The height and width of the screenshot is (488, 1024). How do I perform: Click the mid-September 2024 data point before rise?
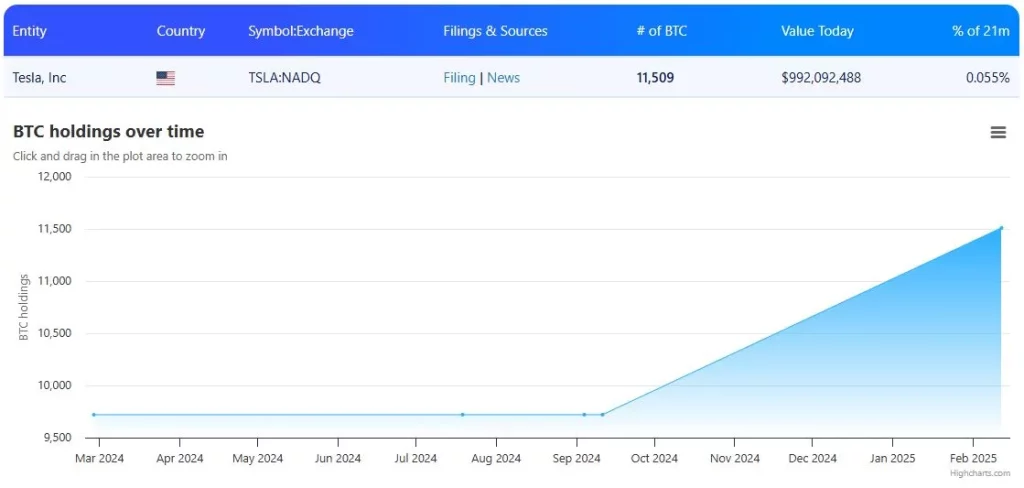(602, 415)
